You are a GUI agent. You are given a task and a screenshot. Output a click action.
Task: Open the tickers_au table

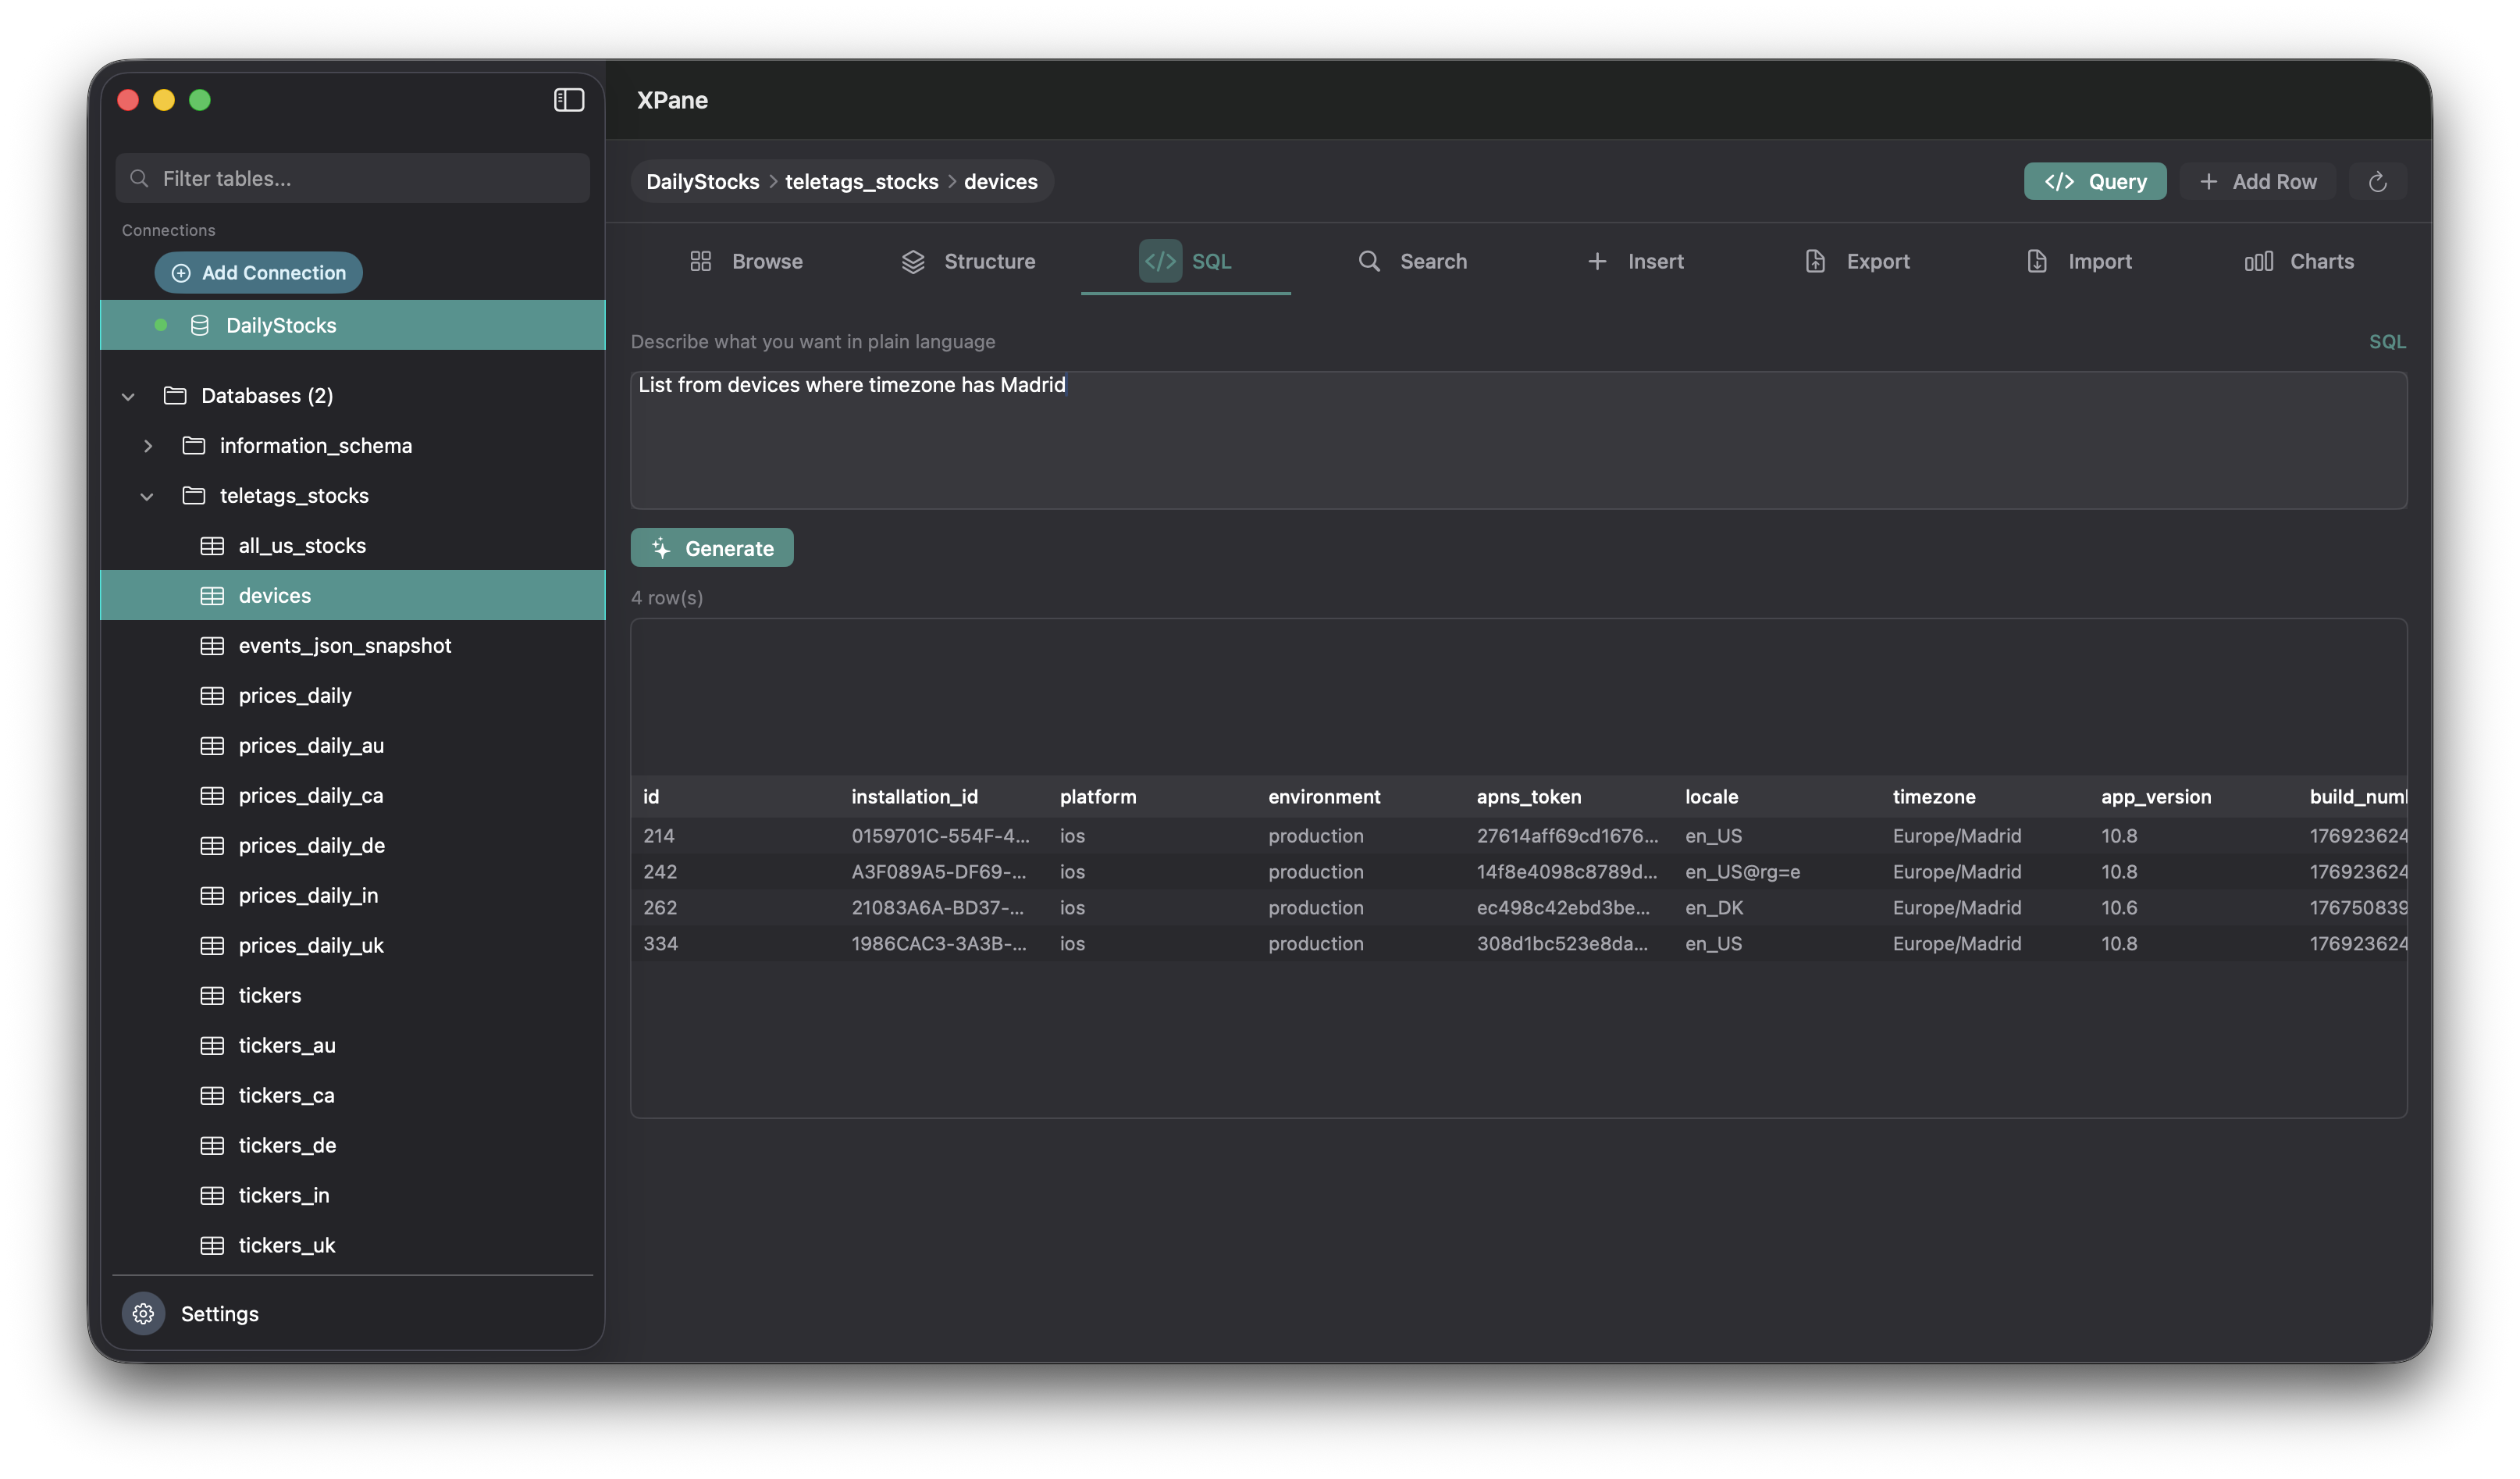353,1045
